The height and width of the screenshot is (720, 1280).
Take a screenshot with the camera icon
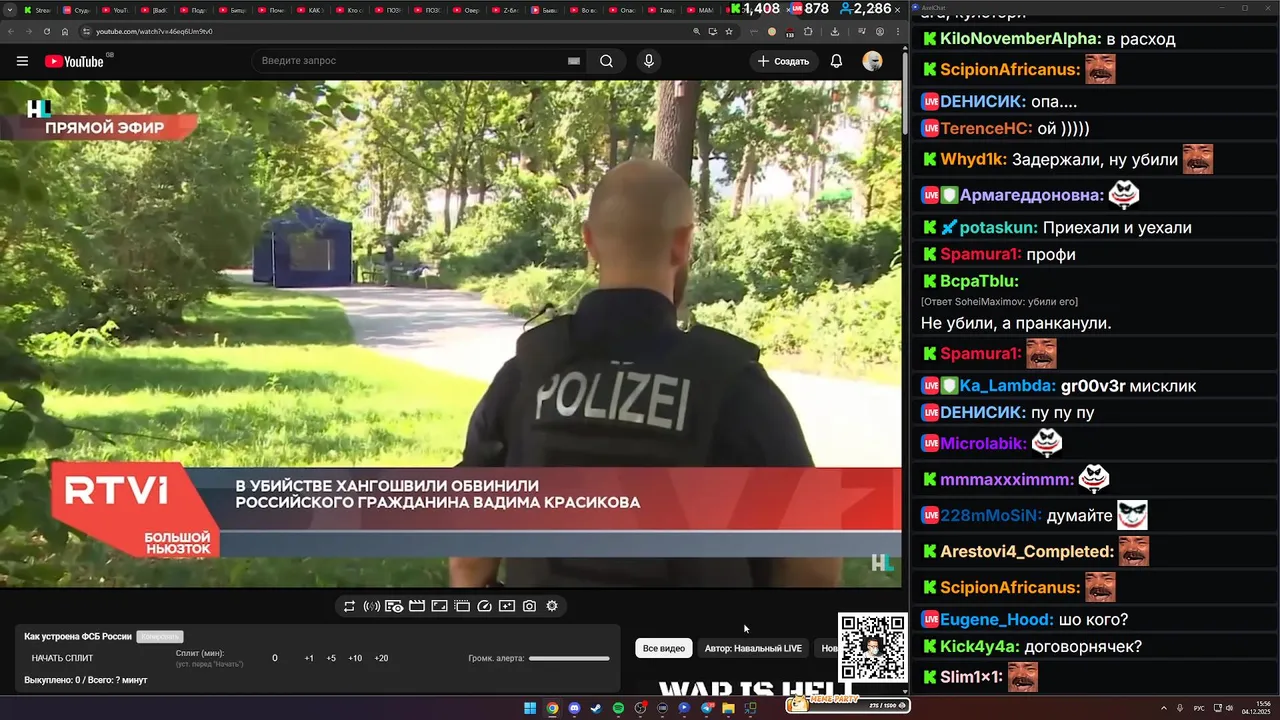click(x=529, y=606)
